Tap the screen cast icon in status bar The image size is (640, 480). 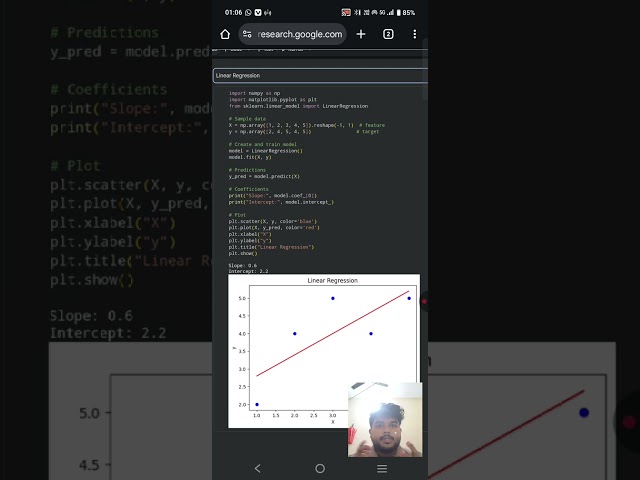tap(346, 13)
